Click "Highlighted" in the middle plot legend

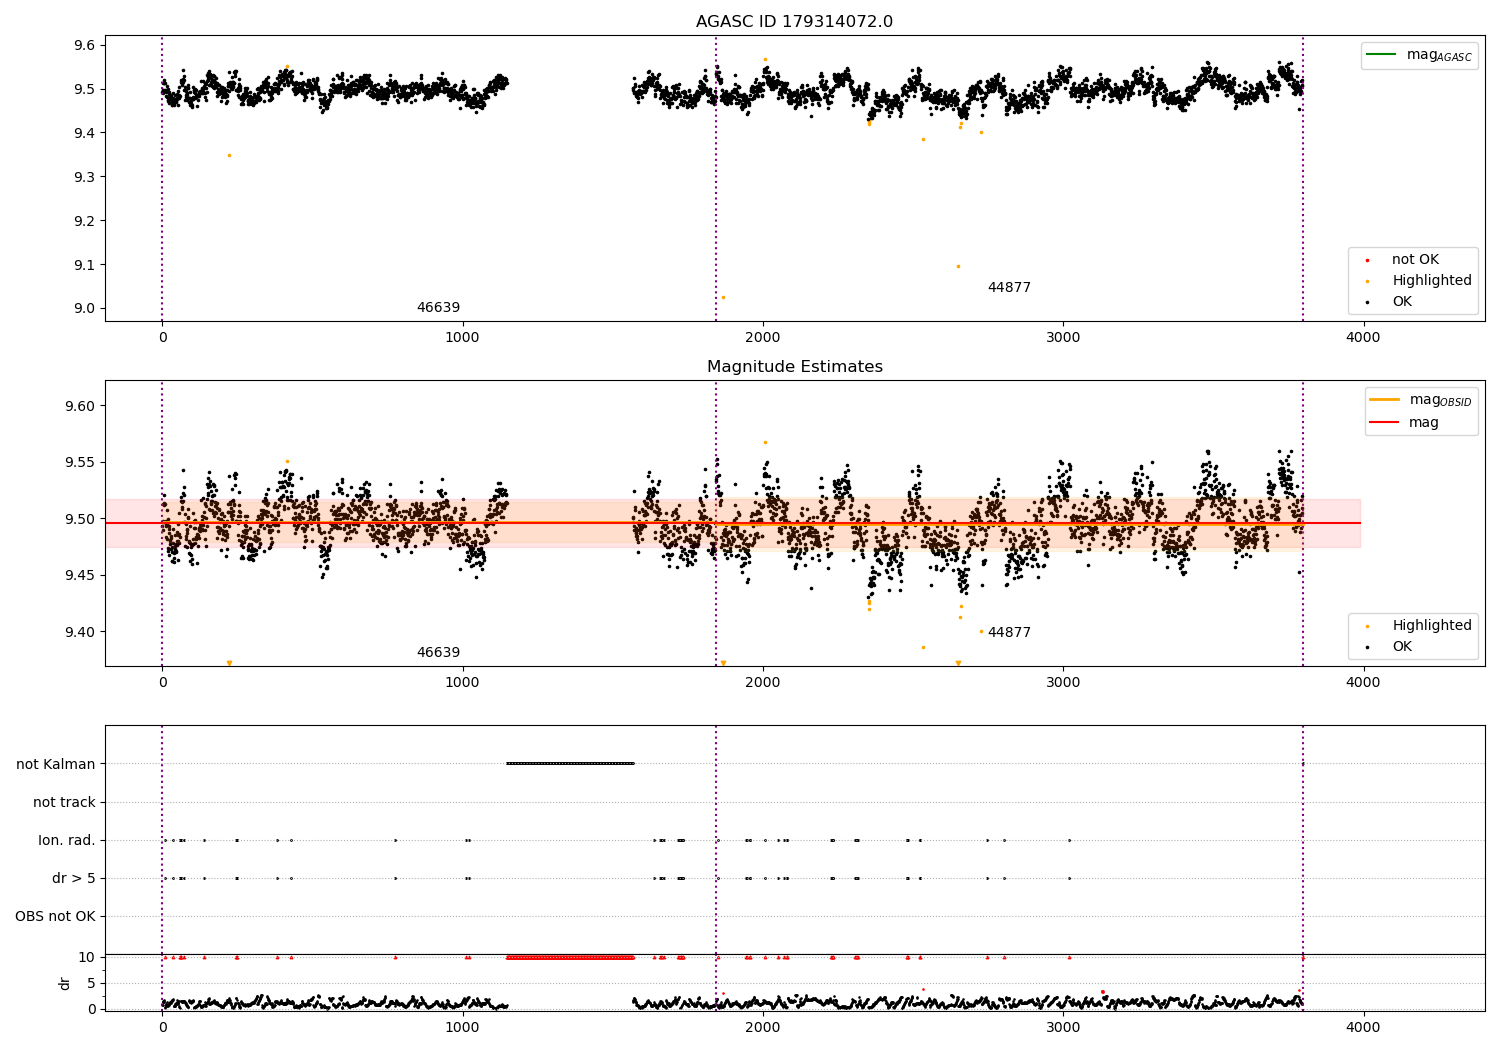pos(1420,626)
